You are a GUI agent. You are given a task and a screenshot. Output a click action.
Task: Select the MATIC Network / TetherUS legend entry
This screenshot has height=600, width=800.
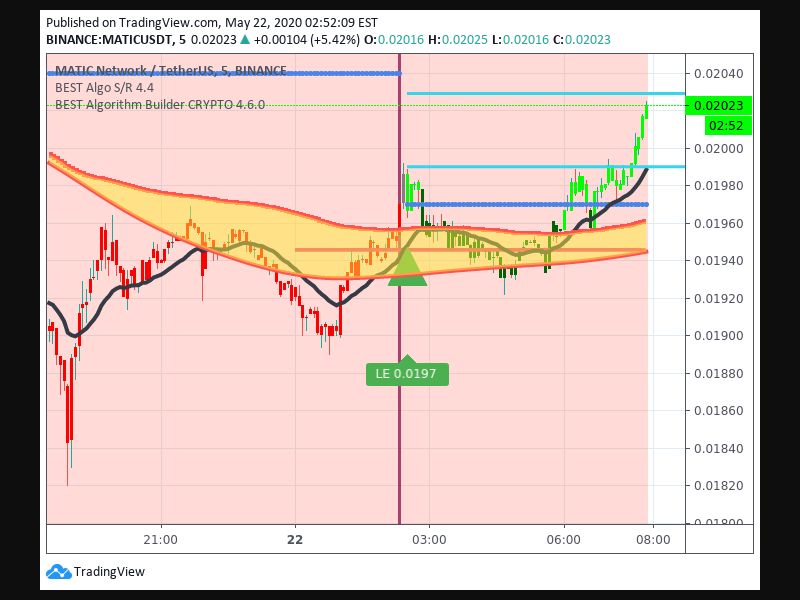click(x=170, y=70)
